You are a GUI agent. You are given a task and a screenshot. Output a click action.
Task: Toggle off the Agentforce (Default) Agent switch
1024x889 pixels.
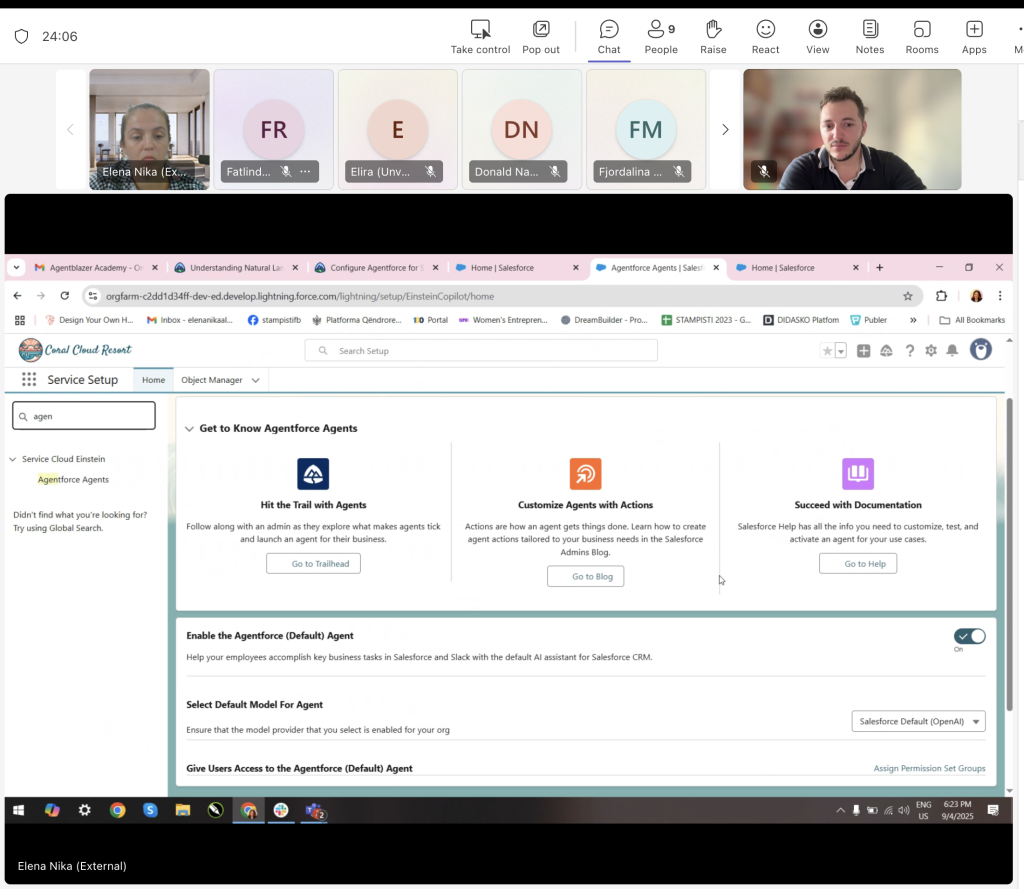point(969,636)
